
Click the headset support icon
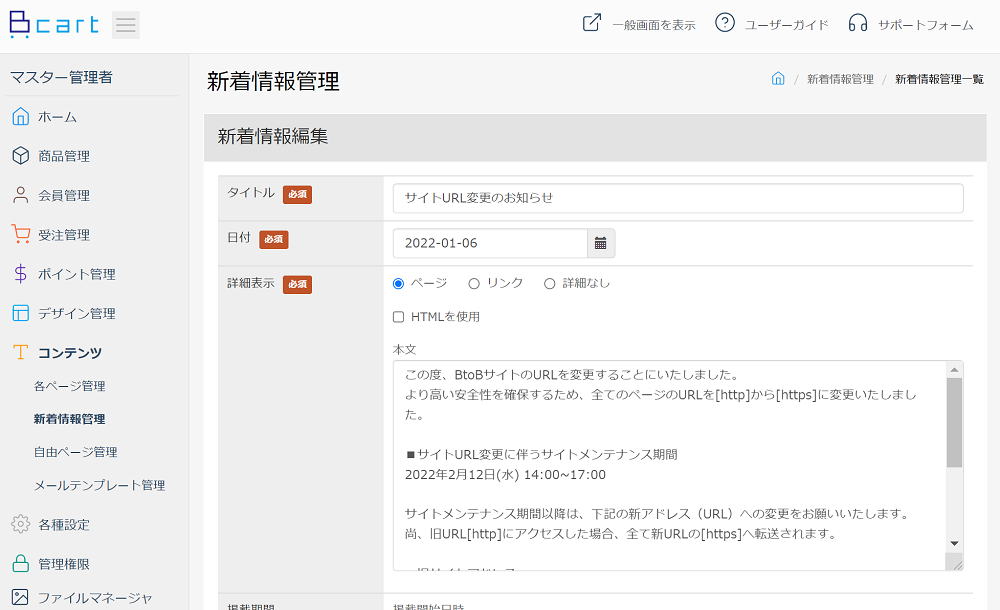coord(858,23)
